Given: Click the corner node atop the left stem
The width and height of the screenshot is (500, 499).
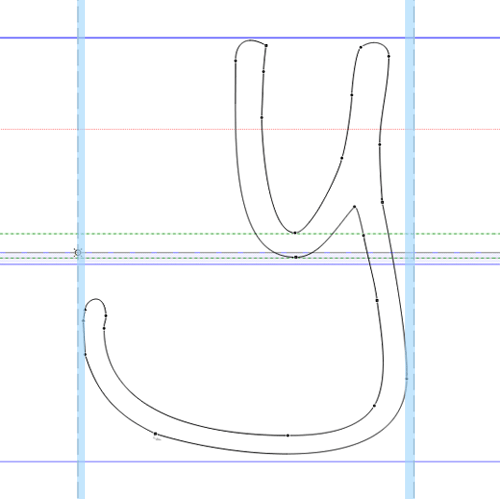Looking at the screenshot, I should coord(266,45).
